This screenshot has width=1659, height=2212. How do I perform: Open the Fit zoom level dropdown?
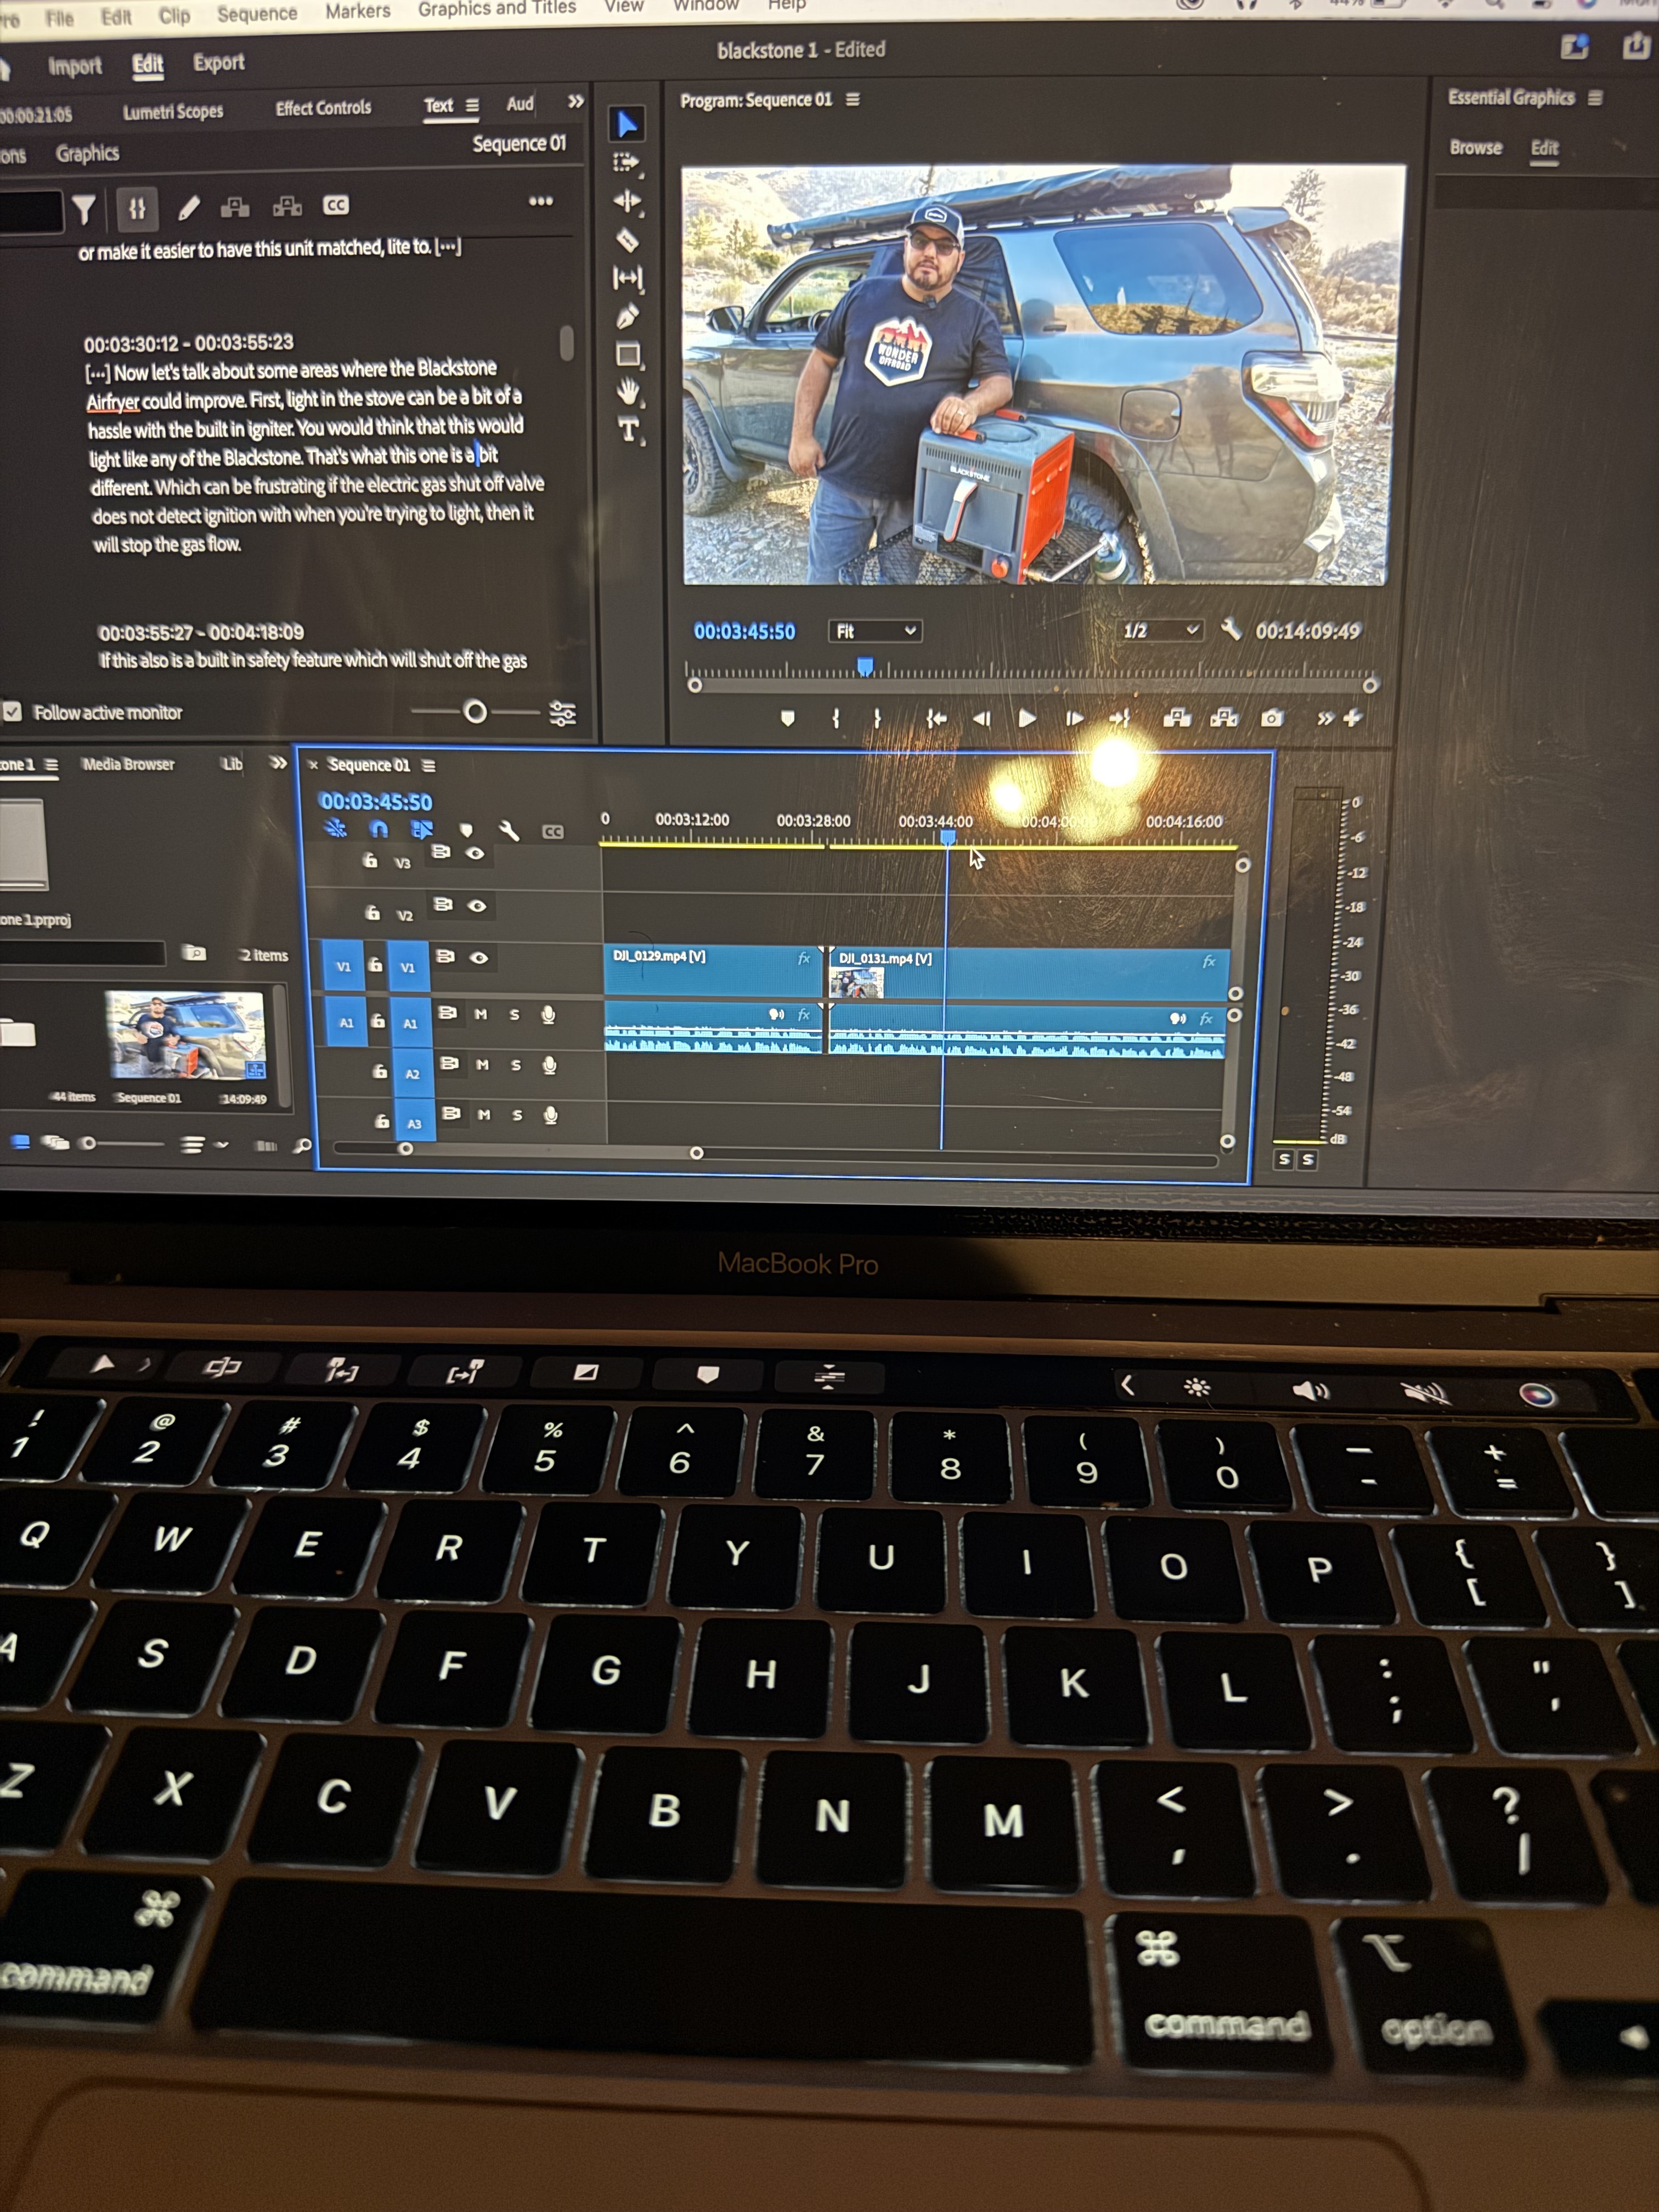875,631
